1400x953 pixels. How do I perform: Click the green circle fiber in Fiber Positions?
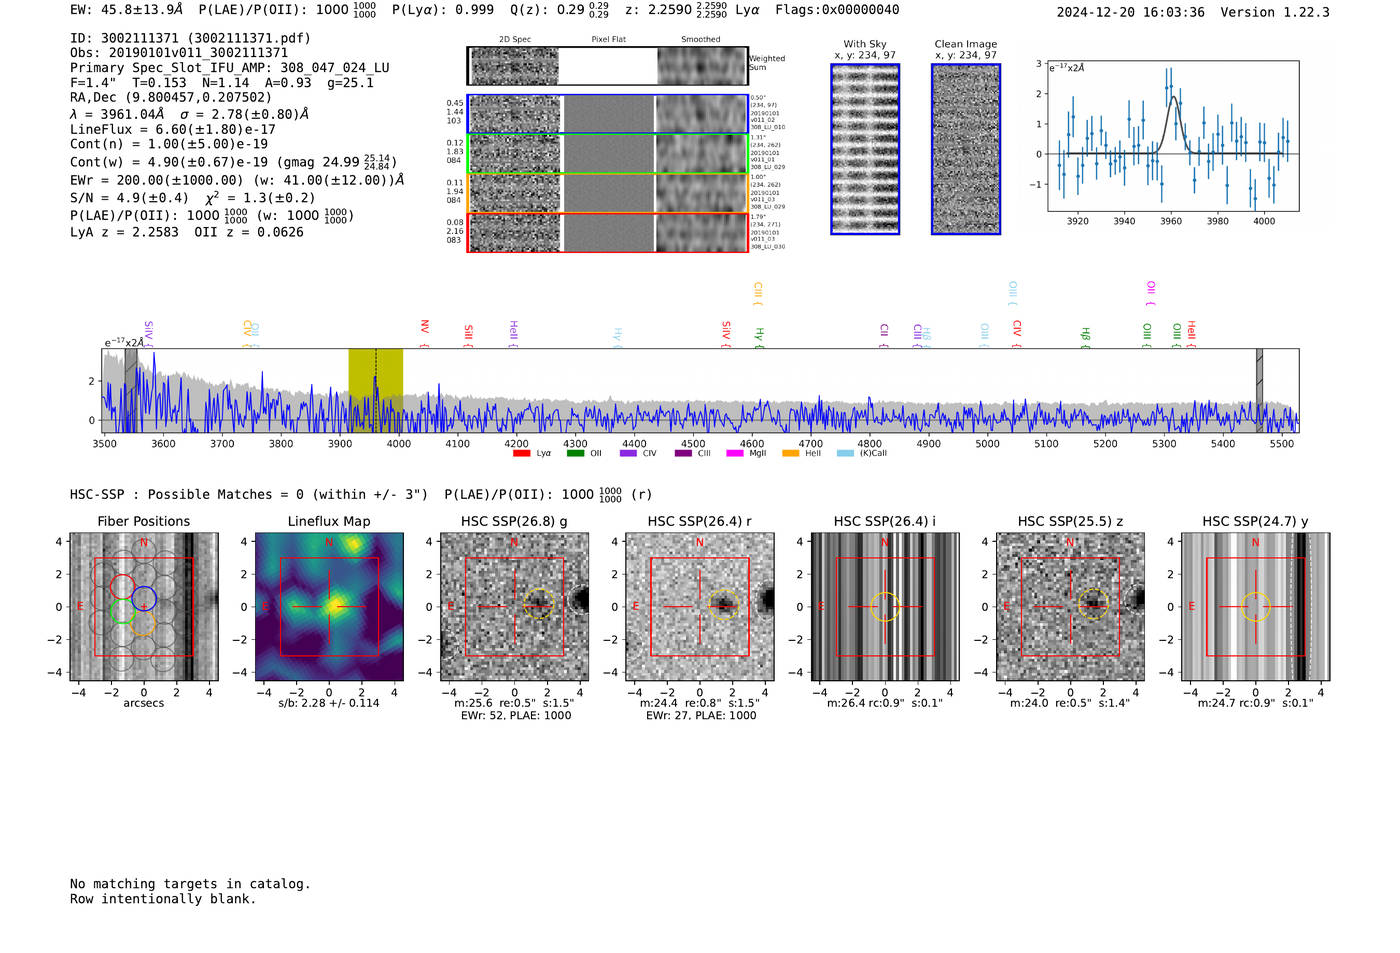[x=121, y=611]
